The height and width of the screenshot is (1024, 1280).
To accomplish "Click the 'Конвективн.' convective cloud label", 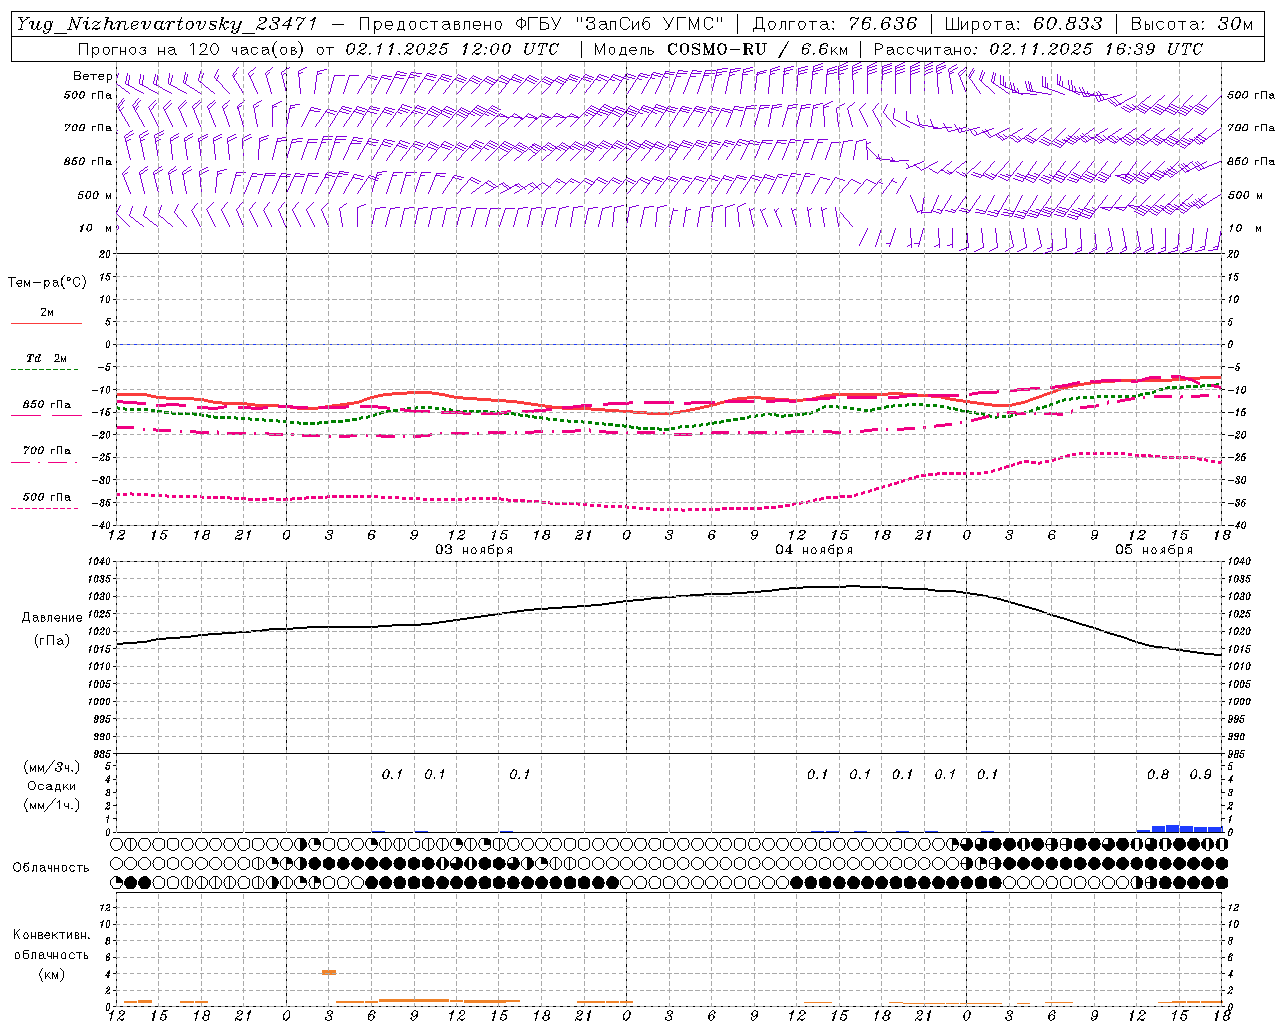I will (51, 935).
